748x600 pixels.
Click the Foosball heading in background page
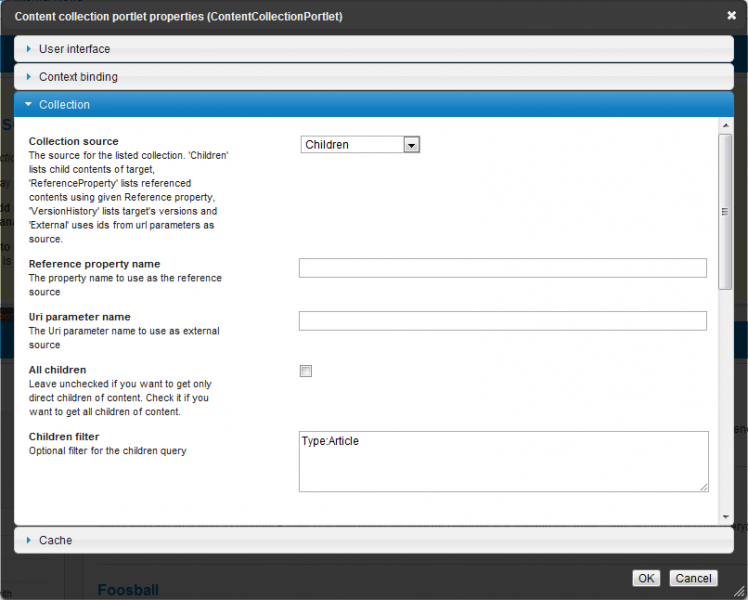click(x=128, y=590)
